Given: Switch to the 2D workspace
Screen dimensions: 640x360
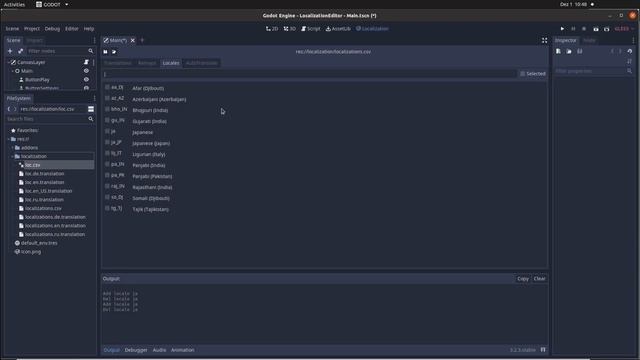Looking at the screenshot, I should pos(272,29).
